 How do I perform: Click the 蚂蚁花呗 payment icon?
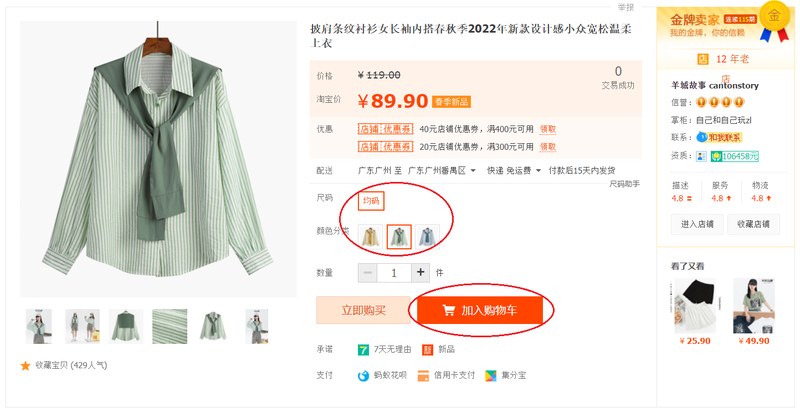point(364,376)
